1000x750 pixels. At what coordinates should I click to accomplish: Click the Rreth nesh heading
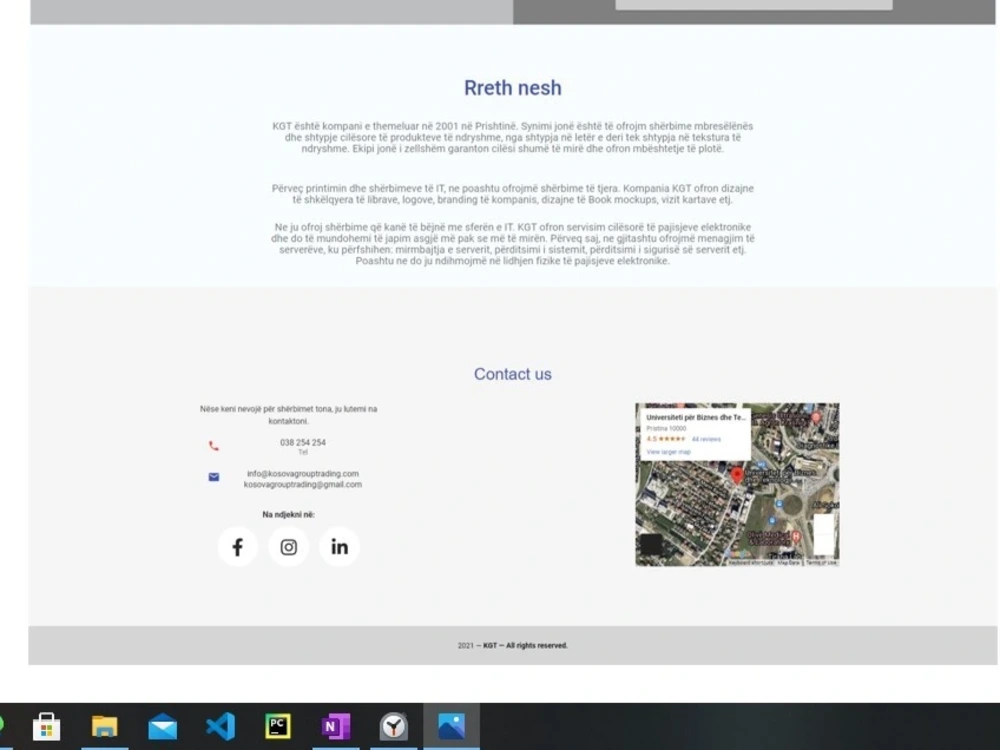[x=513, y=87]
